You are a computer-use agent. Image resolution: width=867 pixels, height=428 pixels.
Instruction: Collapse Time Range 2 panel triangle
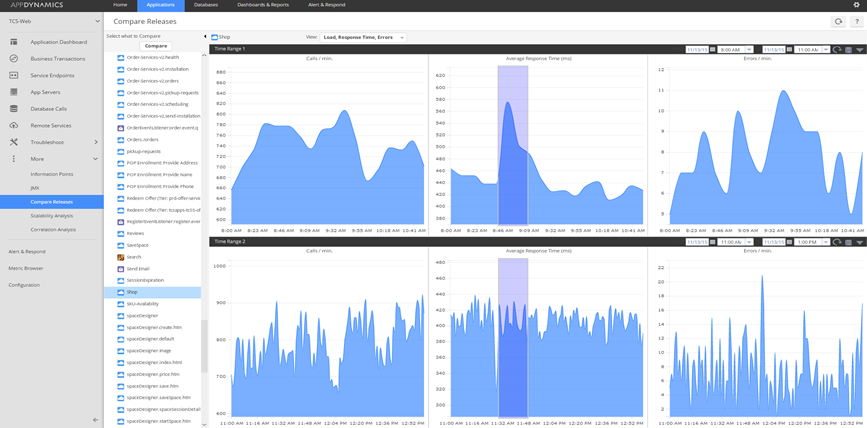(860, 242)
